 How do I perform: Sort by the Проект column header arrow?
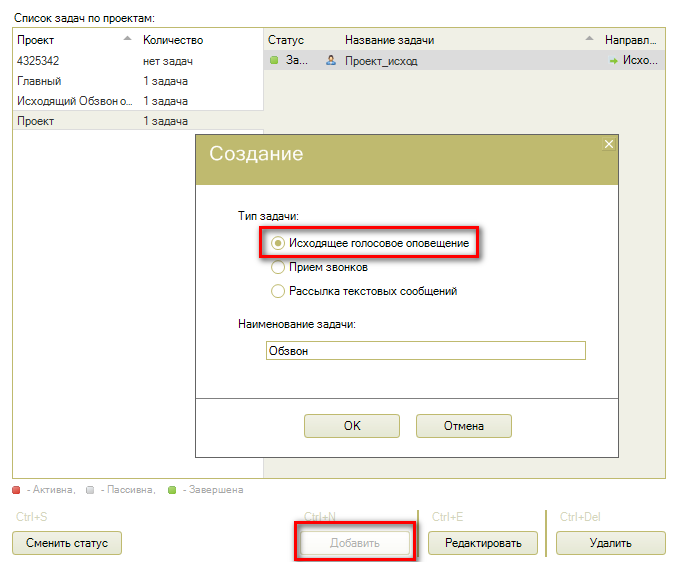coord(126,40)
